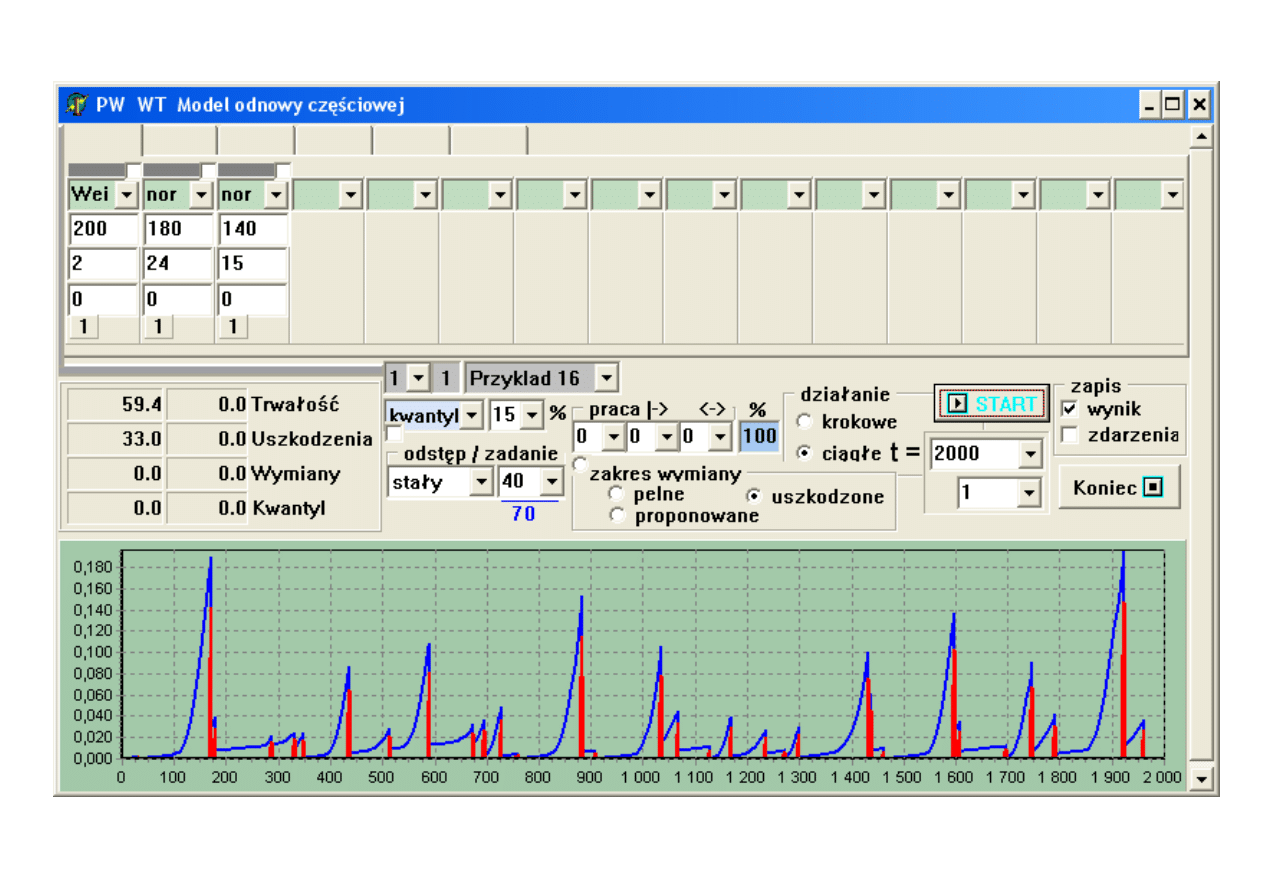The height and width of the screenshot is (893, 1263).
Task: Click the input field containing 24
Action: tap(179, 264)
